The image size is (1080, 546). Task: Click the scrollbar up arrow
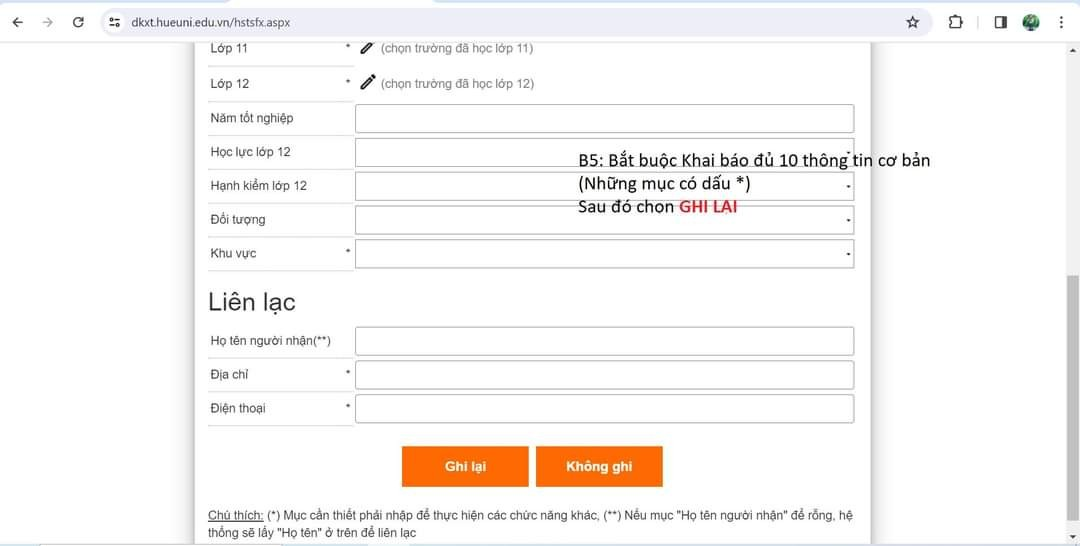click(x=1072, y=50)
